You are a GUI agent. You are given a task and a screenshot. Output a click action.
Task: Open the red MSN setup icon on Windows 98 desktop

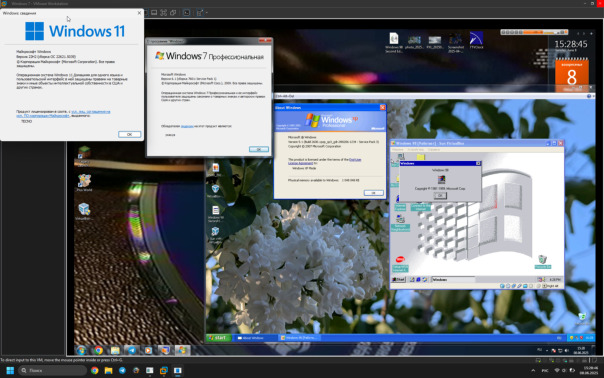tap(400, 263)
